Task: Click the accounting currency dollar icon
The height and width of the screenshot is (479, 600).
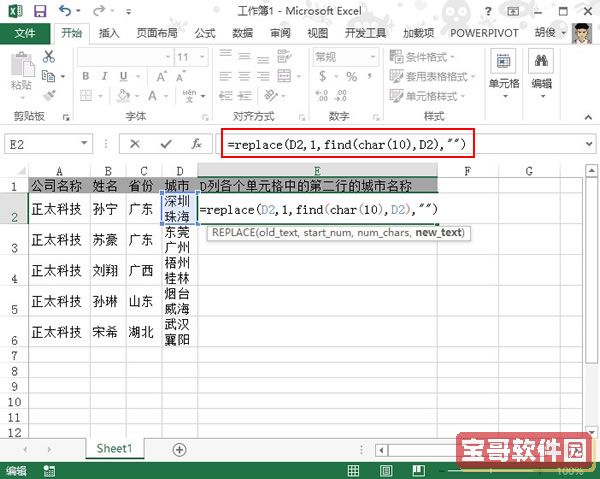Action: point(323,76)
